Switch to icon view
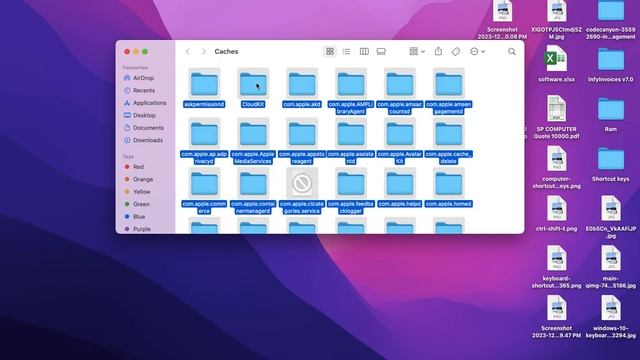640x360 pixels. point(330,52)
